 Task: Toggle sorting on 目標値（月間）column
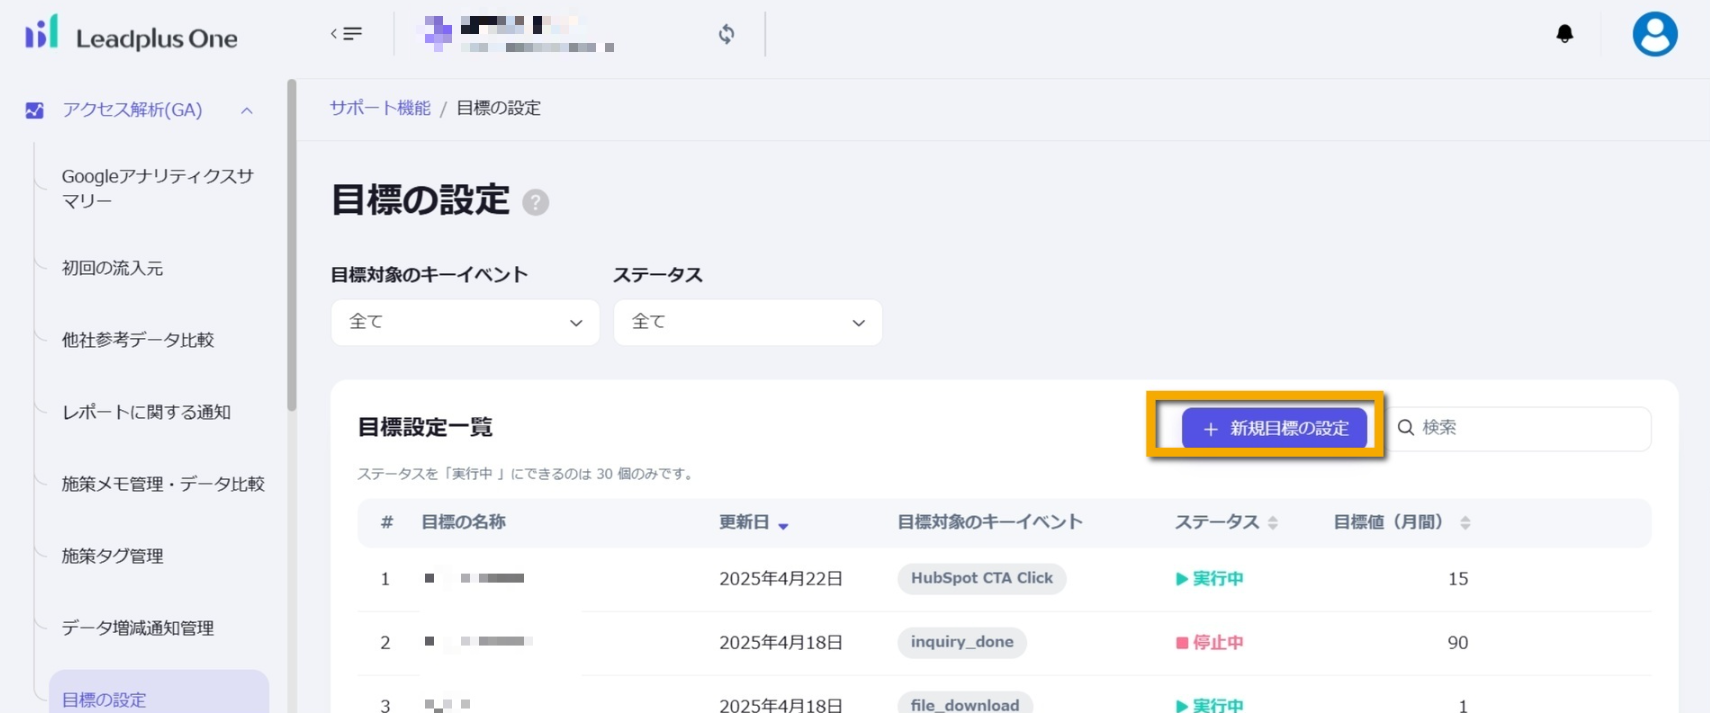tap(1465, 523)
